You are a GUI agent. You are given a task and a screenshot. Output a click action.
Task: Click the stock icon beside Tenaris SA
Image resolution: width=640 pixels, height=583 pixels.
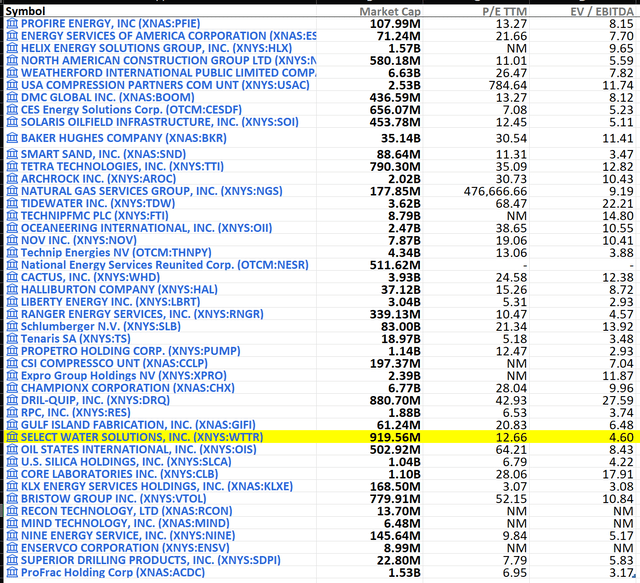click(12, 338)
